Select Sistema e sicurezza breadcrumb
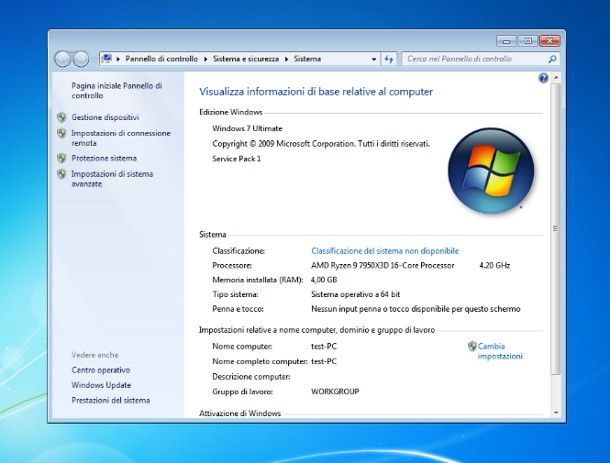This screenshot has height=463, width=610. coord(246,59)
